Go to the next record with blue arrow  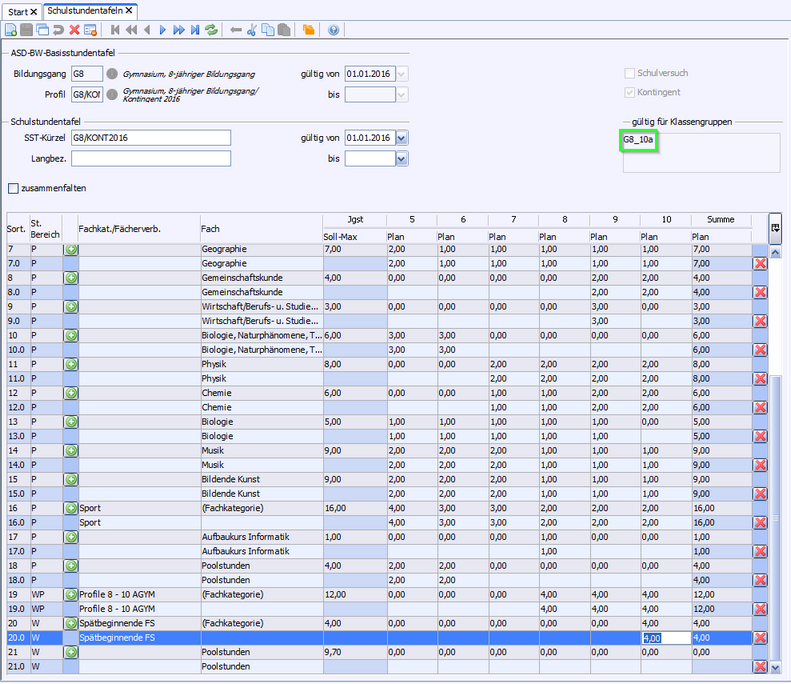pyautogui.click(x=163, y=30)
